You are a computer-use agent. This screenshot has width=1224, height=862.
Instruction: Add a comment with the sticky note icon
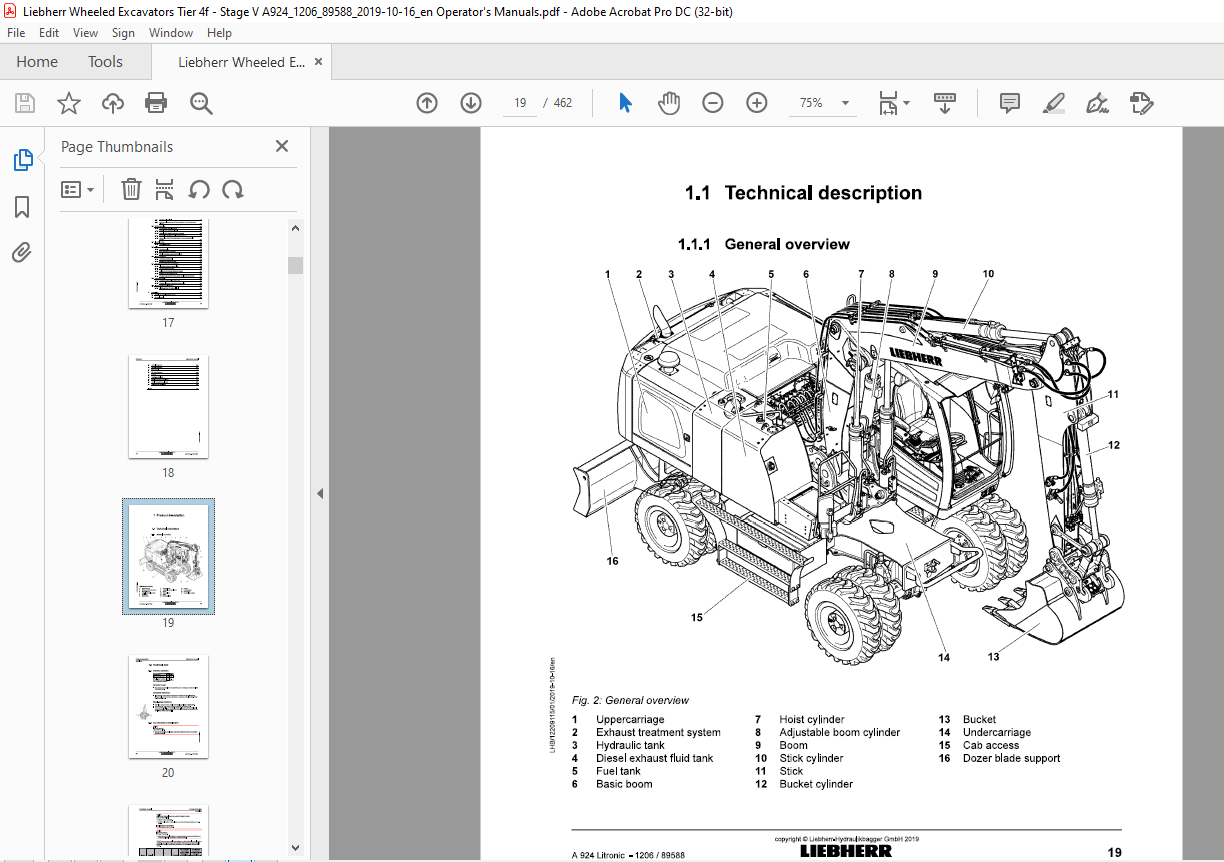click(1010, 103)
